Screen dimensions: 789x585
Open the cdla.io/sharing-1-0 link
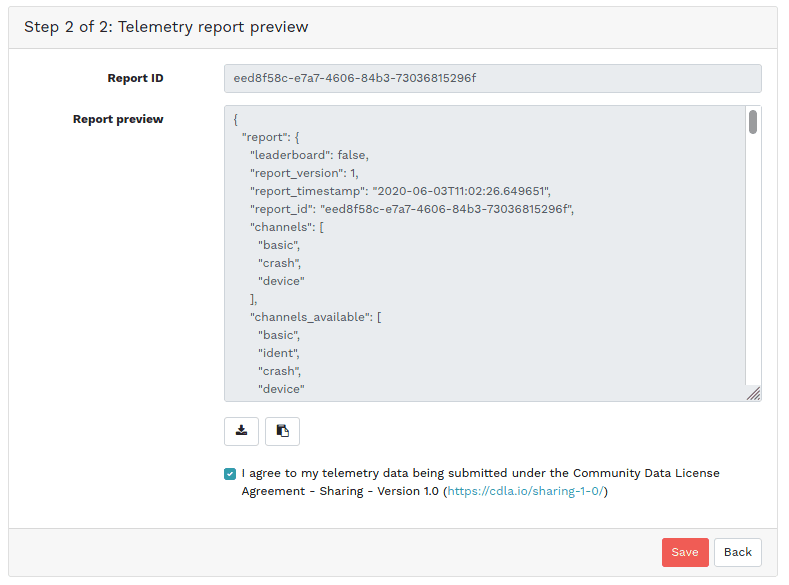coord(526,492)
